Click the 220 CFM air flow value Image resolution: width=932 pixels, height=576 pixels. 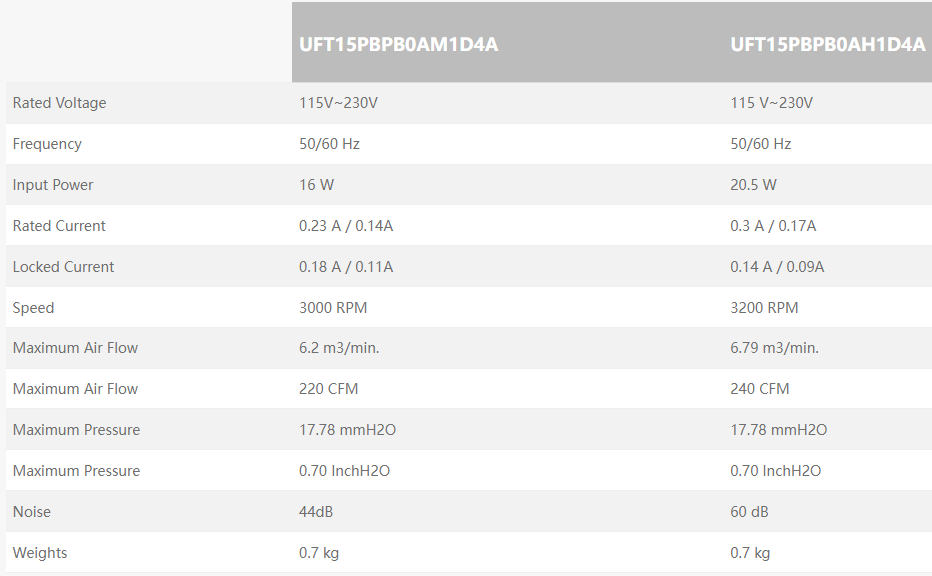pos(328,389)
